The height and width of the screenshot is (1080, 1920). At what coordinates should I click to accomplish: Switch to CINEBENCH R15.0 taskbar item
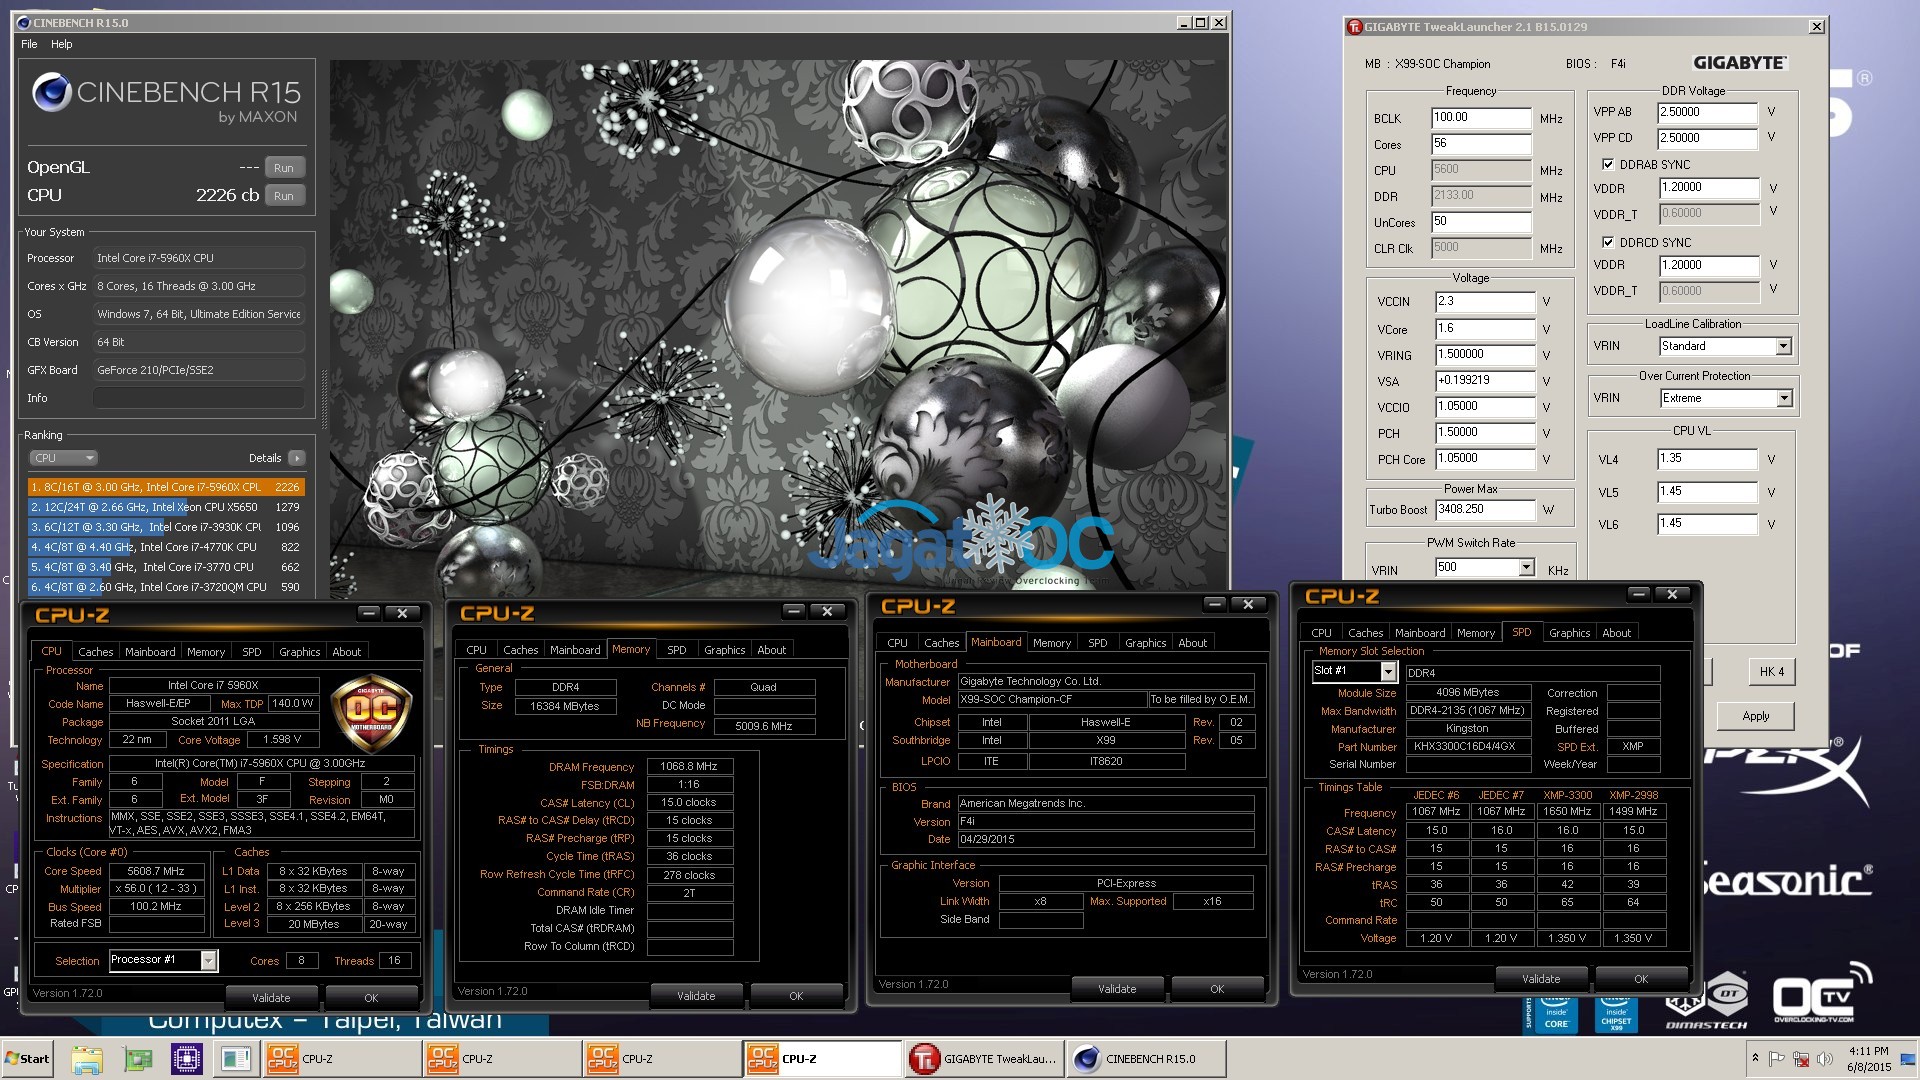pos(1146,1059)
